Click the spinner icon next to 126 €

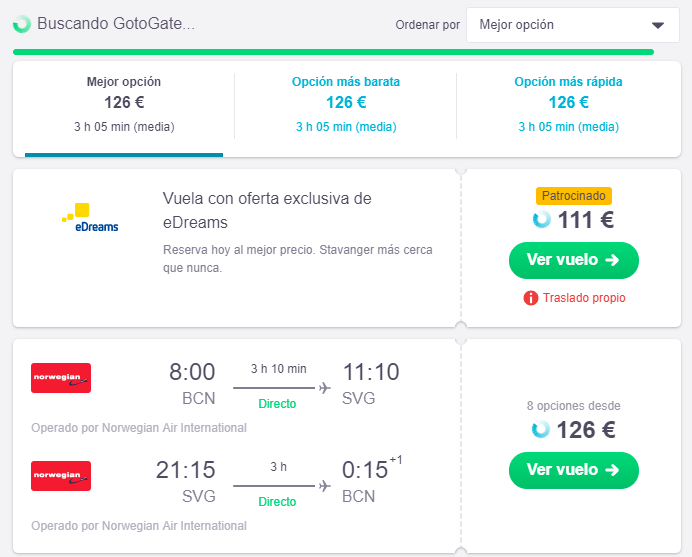(x=541, y=430)
